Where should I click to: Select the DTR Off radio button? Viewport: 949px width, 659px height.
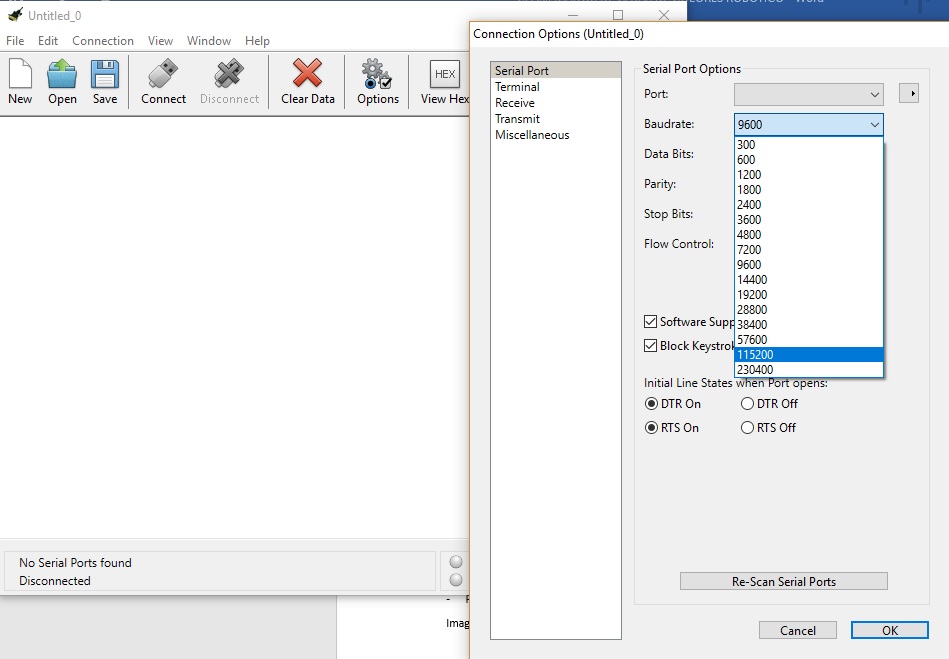click(747, 404)
